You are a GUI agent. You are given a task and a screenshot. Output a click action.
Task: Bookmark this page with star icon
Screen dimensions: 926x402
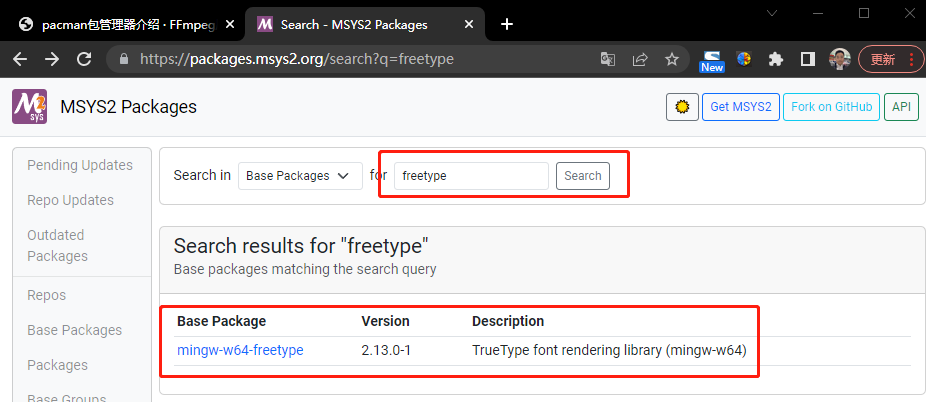[672, 59]
